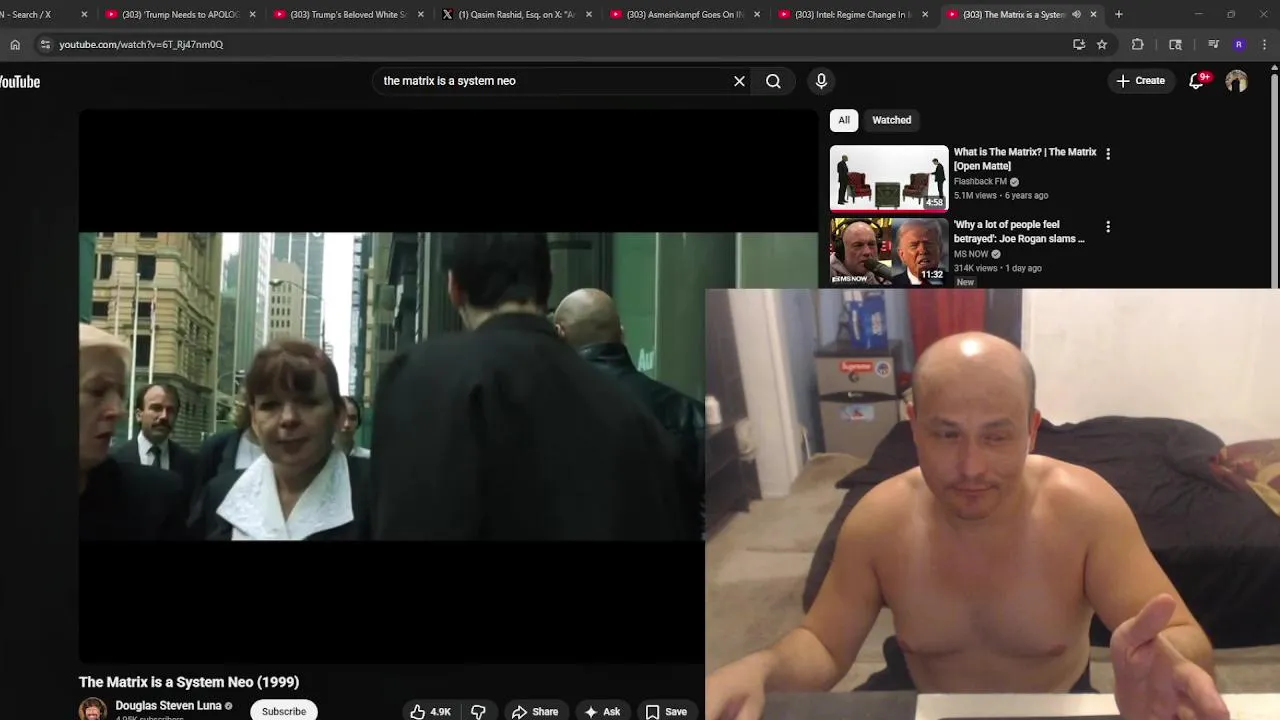Image resolution: width=1280 pixels, height=720 pixels.
Task: Go to the YouTube home logo
Action: pos(19,82)
